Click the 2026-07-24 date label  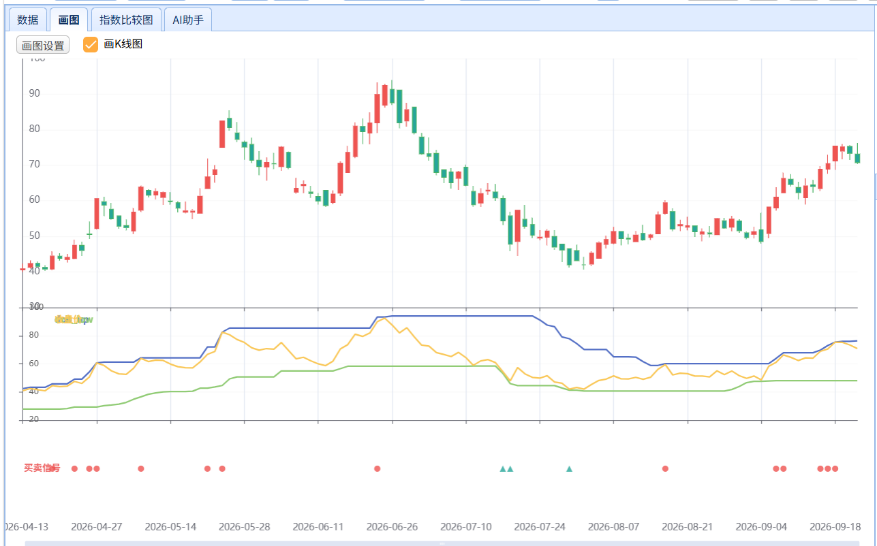(540, 527)
